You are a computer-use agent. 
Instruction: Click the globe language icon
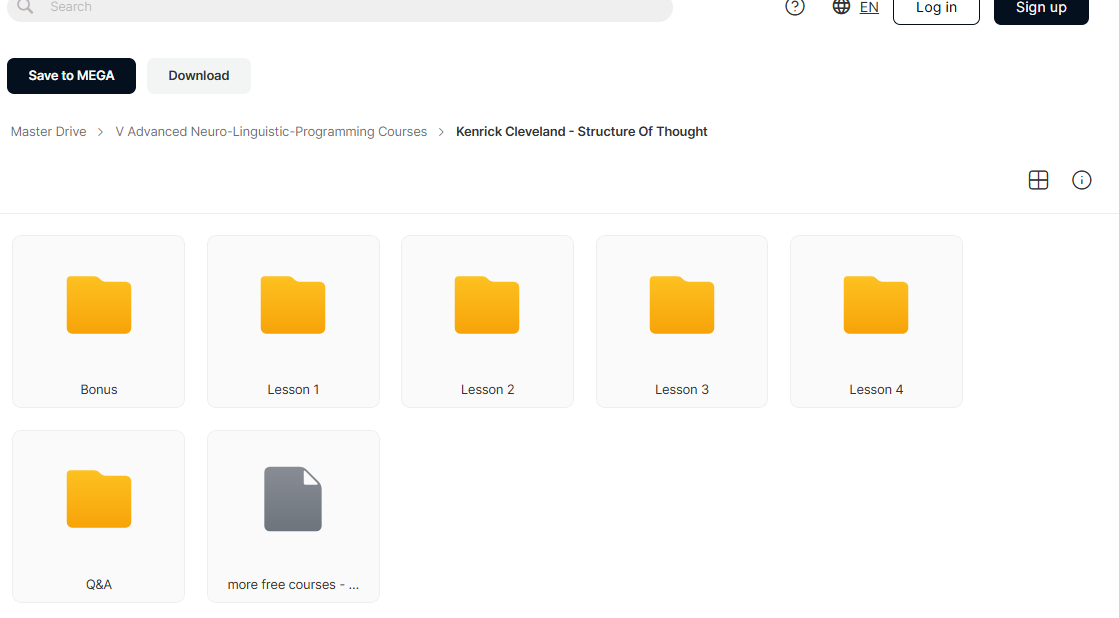pyautogui.click(x=841, y=6)
